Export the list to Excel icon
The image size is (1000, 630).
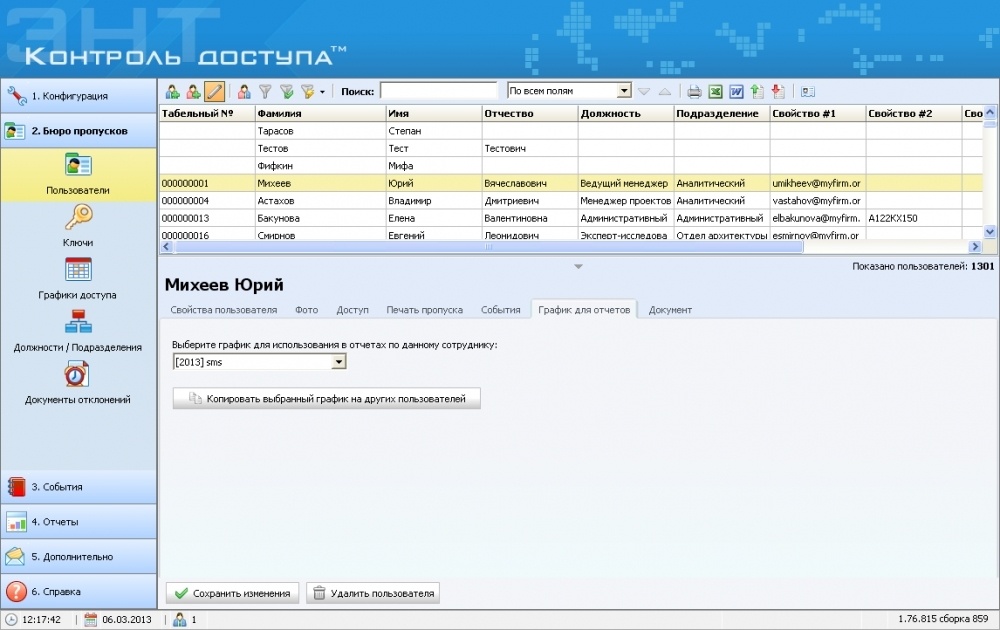coord(716,92)
